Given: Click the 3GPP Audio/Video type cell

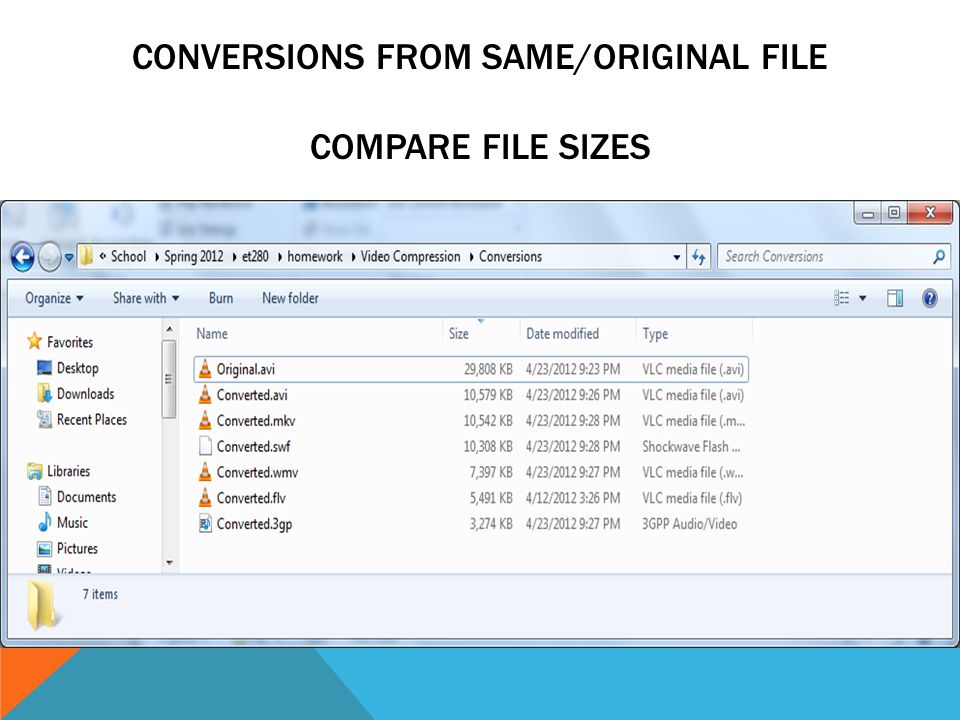Looking at the screenshot, I should [689, 523].
